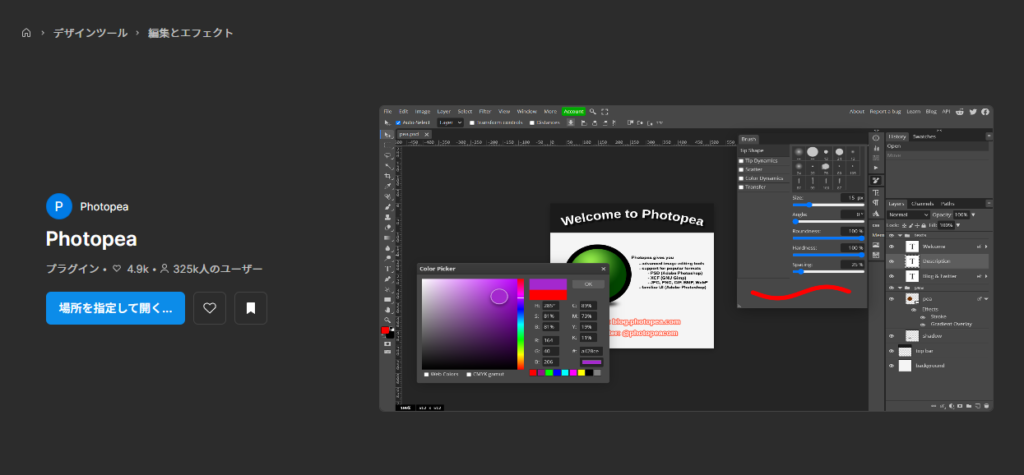
Task: Enable the Web Colors checkbox
Action: 426,374
